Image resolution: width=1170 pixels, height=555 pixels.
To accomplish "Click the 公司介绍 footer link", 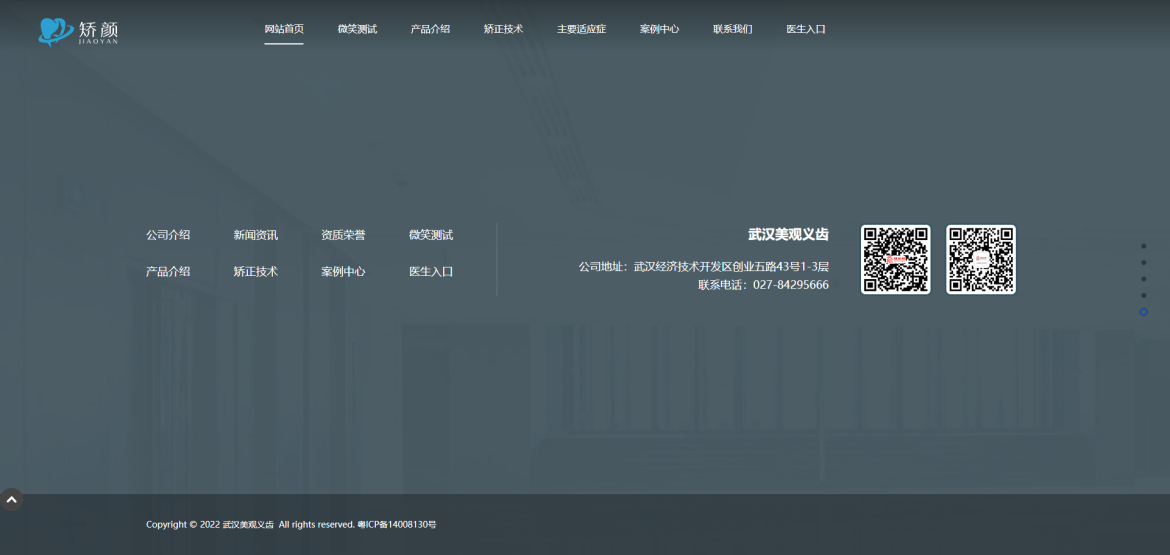I will coord(168,235).
